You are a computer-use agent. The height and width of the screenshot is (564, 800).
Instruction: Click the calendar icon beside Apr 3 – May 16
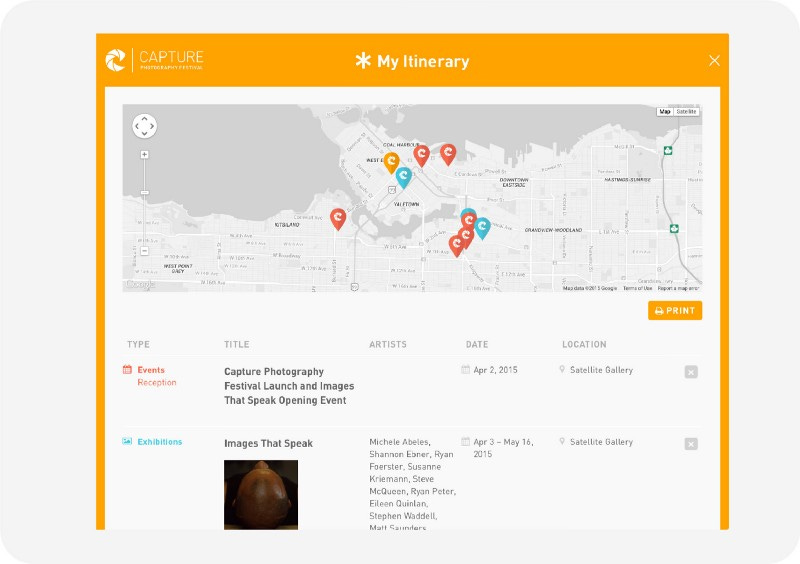tap(465, 442)
